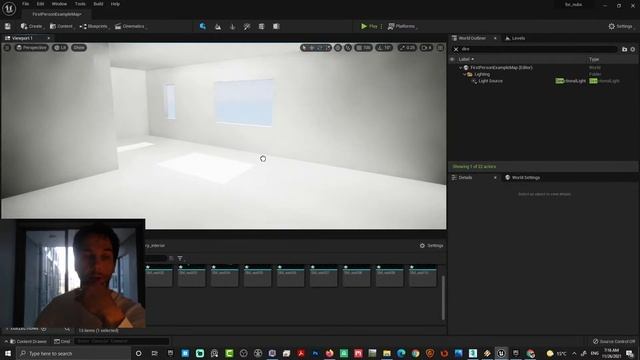Open Play options dots menu
The image size is (640, 360).
coord(381,26)
